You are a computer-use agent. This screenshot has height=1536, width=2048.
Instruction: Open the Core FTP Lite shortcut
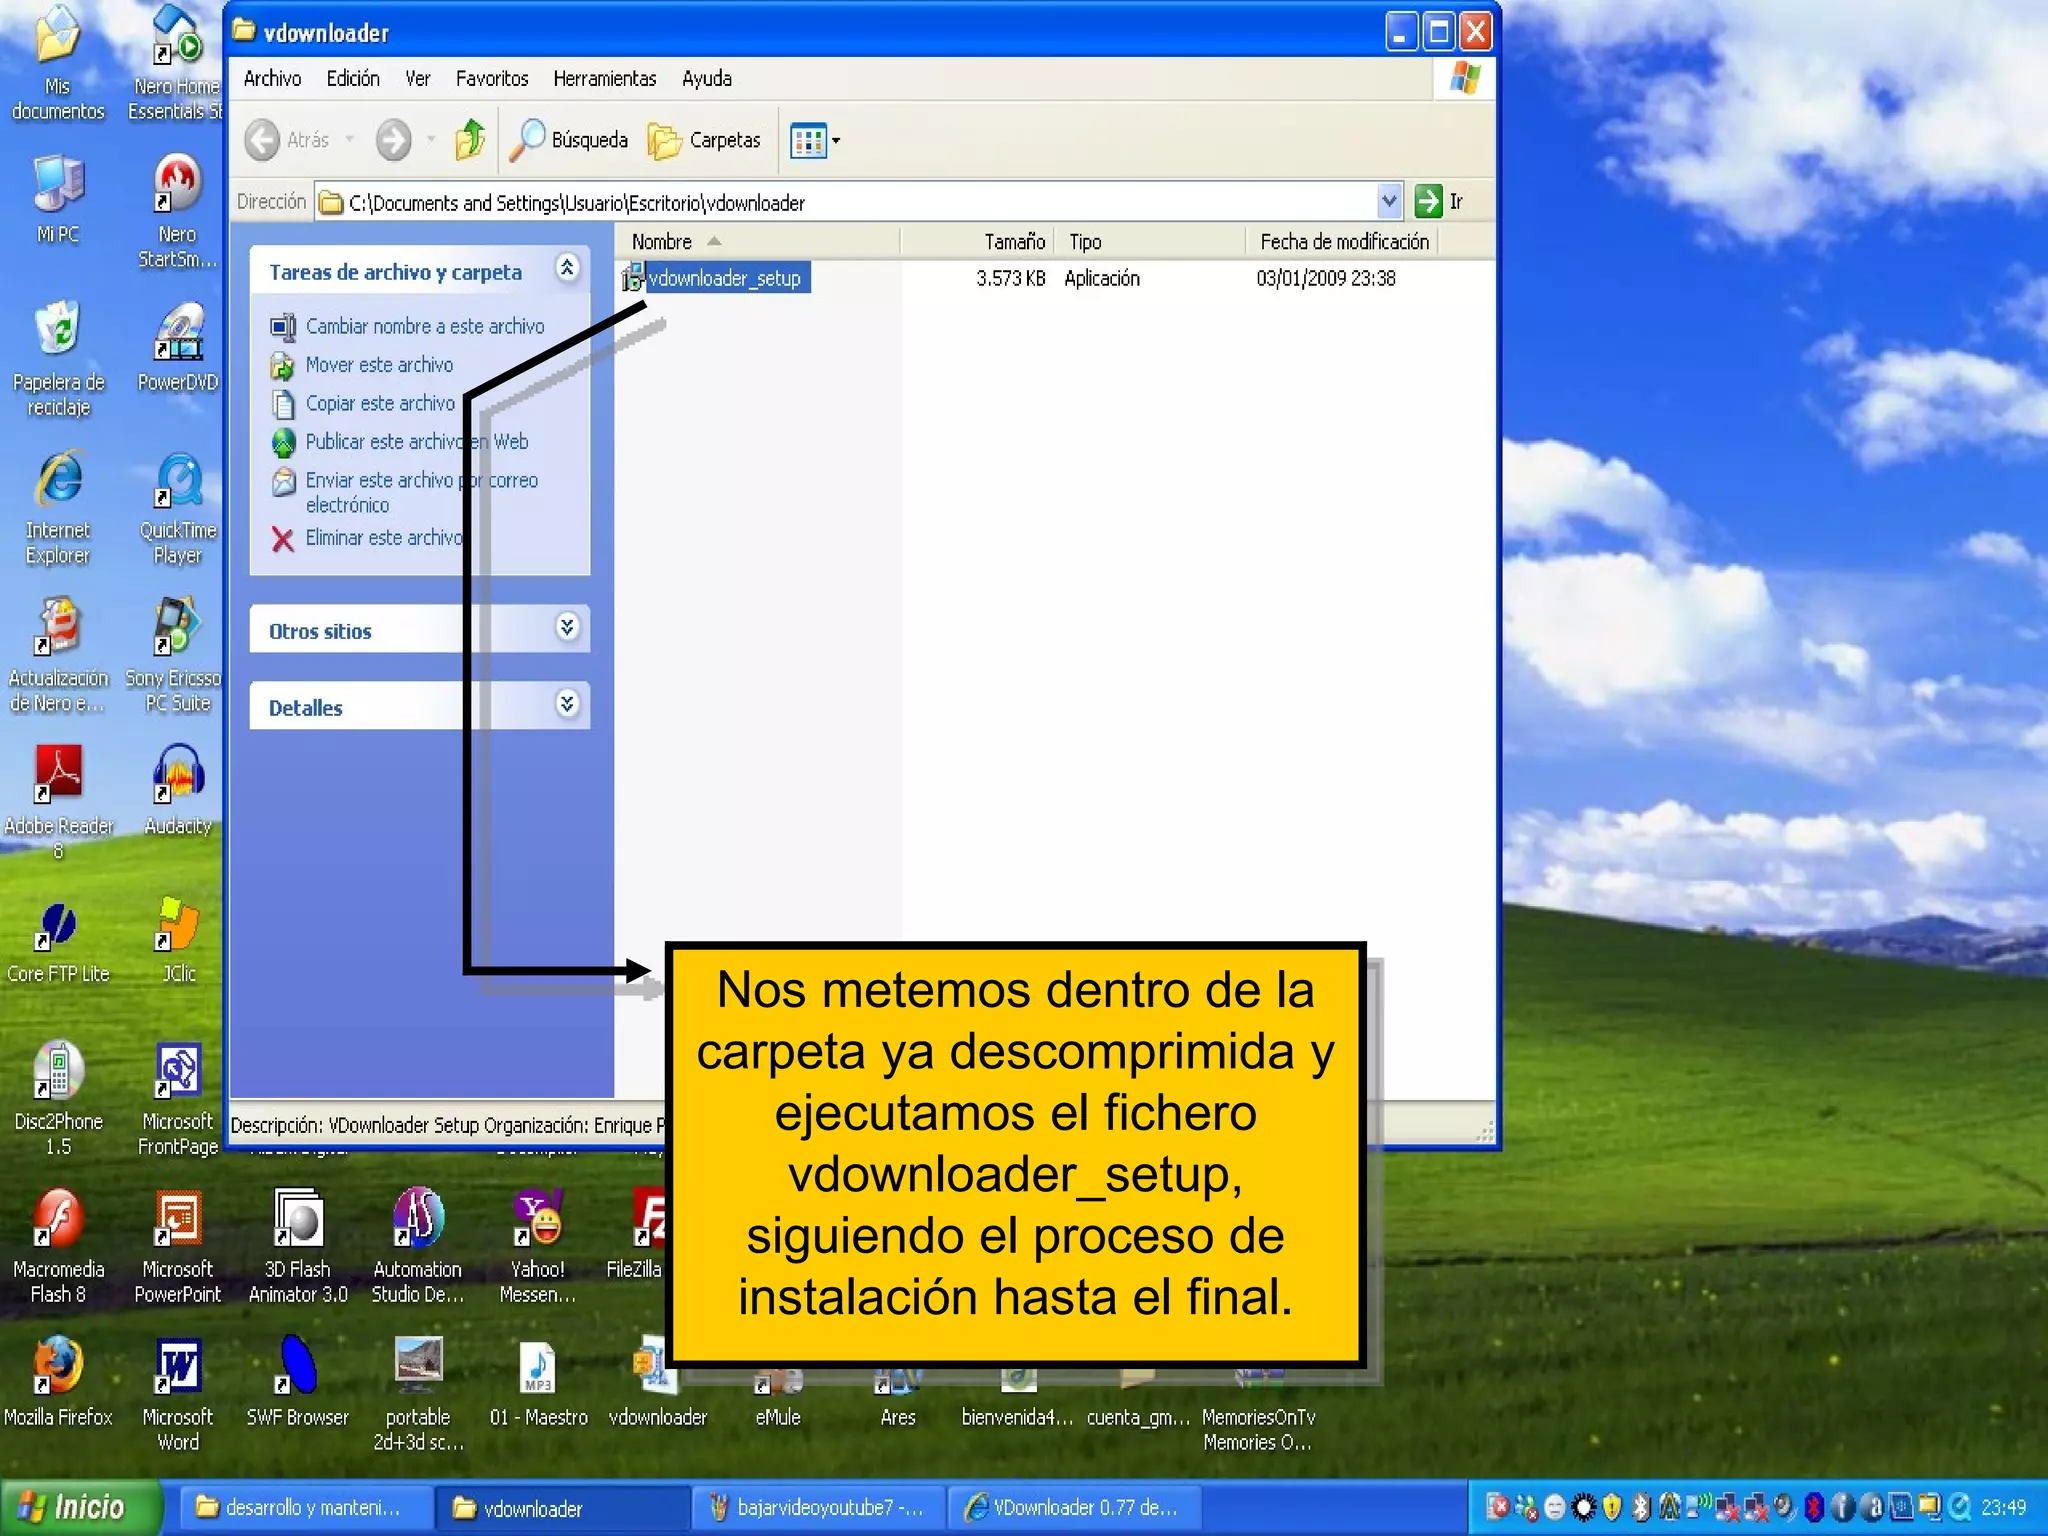point(58,940)
